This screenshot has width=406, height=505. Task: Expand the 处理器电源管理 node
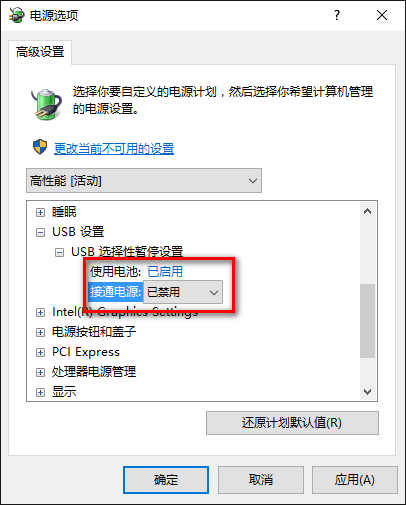[x=40, y=372]
